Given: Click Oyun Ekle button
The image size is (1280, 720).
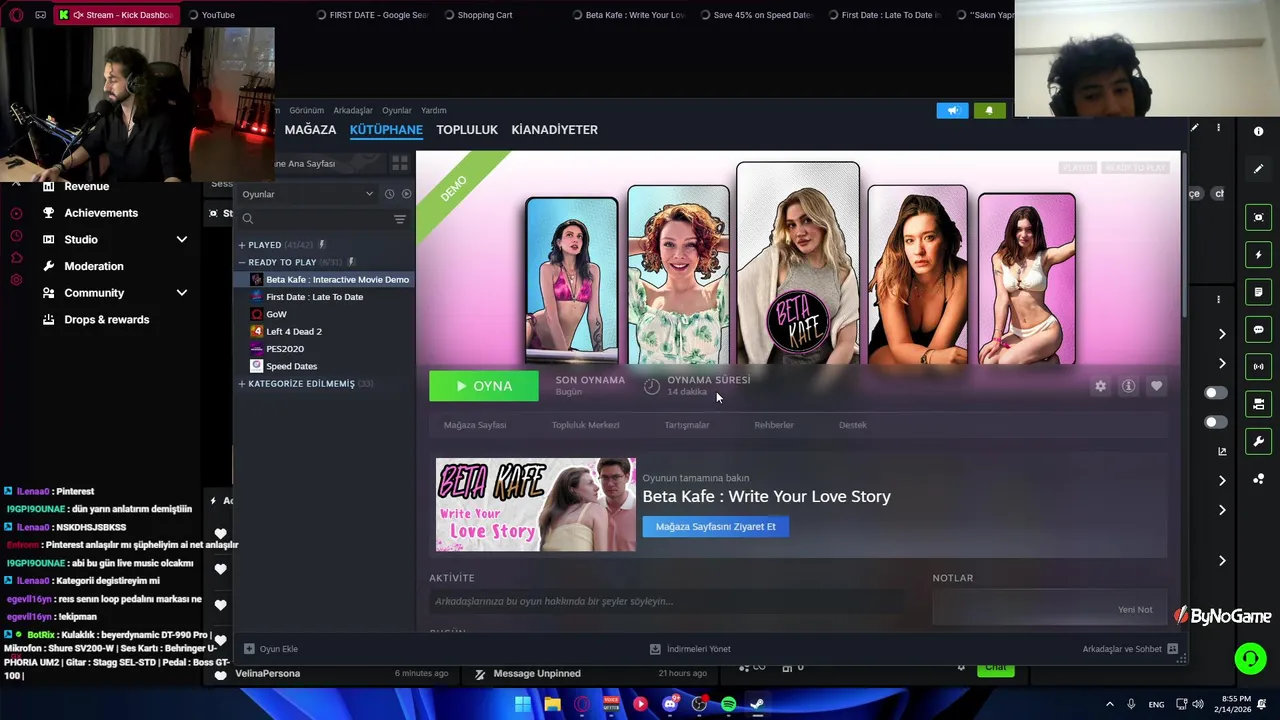Looking at the screenshot, I should pos(271,649).
